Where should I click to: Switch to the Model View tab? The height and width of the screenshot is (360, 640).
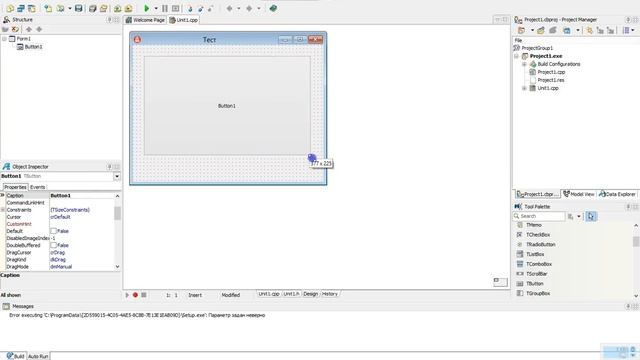(579, 194)
